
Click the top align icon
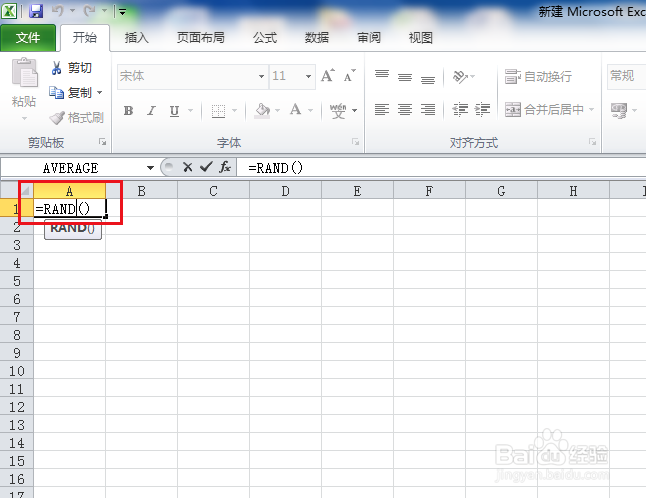coord(382,76)
